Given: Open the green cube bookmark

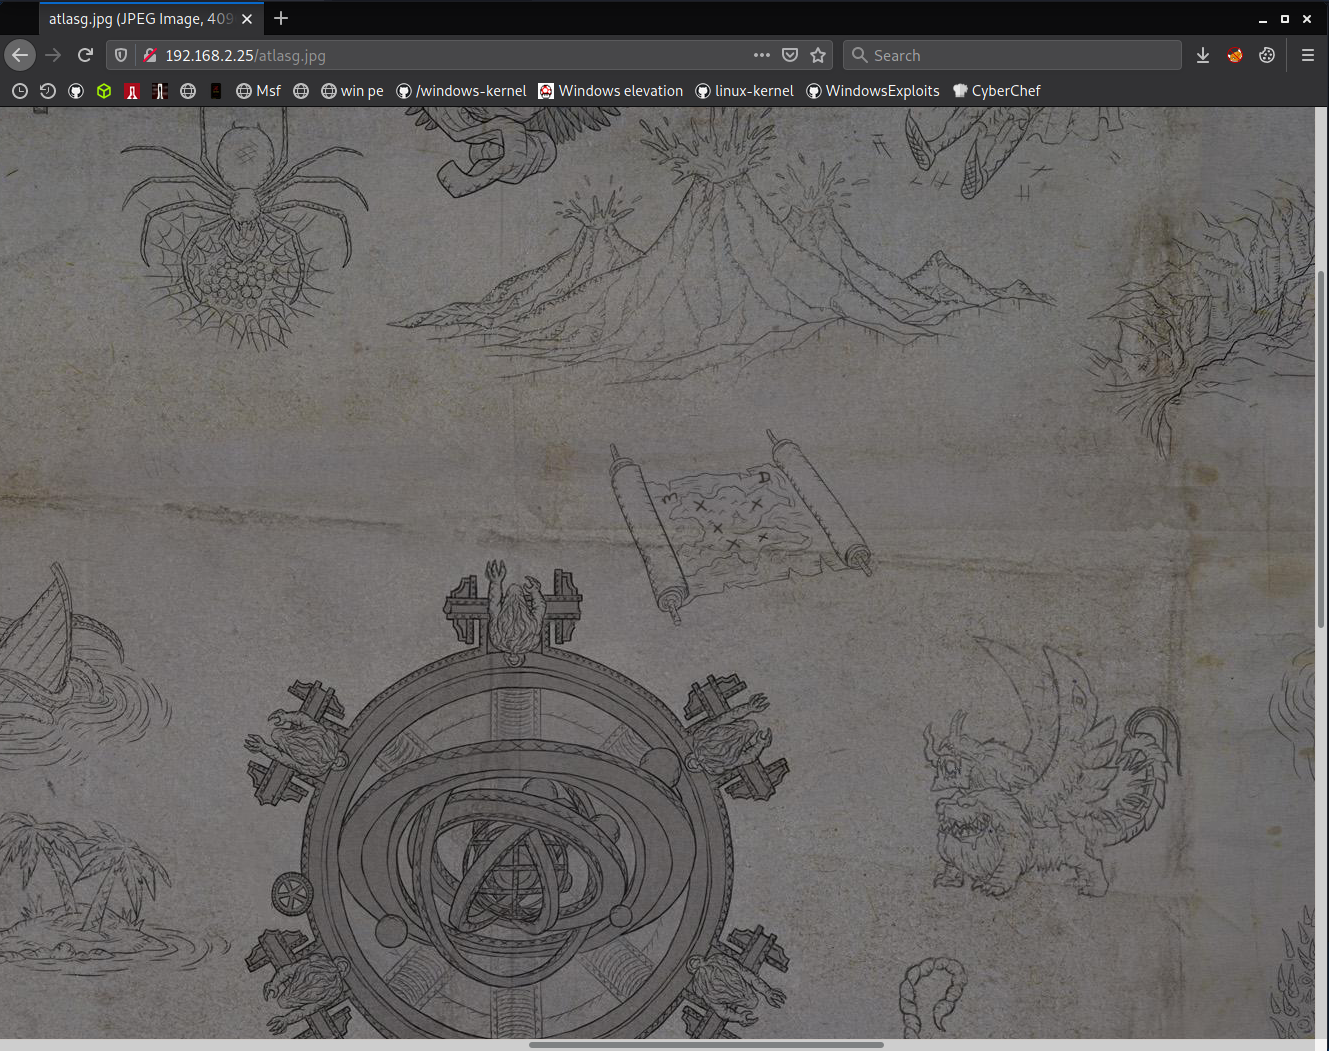Looking at the screenshot, I should click(104, 91).
